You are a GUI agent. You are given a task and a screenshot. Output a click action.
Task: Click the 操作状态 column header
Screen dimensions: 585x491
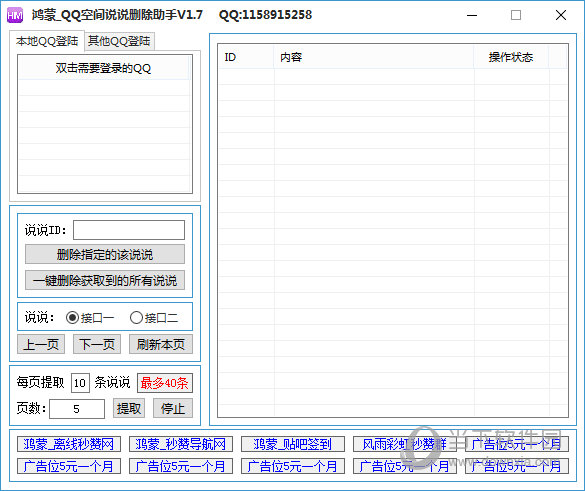[511, 57]
